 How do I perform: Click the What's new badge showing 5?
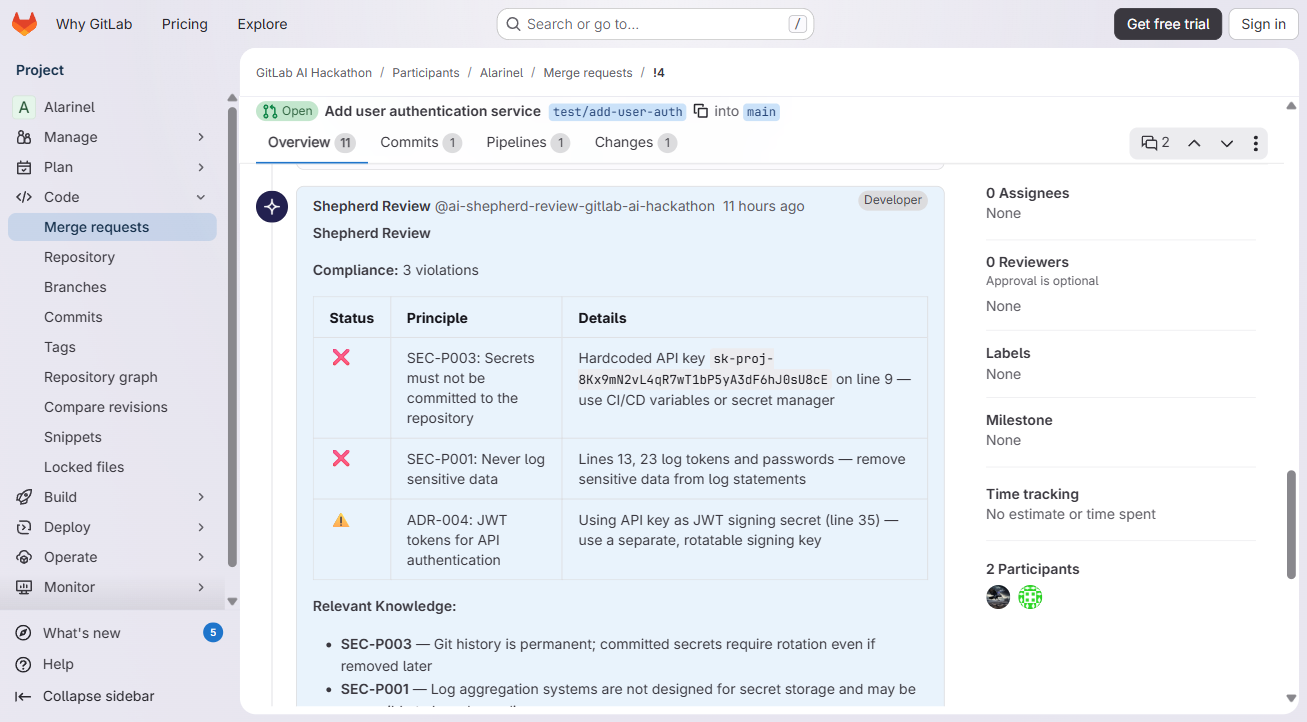(x=212, y=633)
